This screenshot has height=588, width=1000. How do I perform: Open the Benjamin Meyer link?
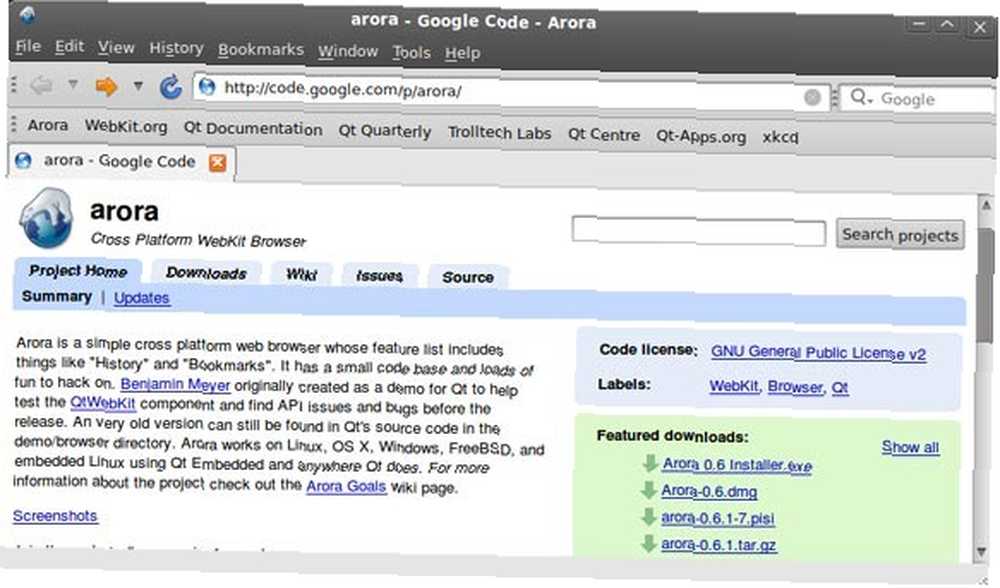175,385
